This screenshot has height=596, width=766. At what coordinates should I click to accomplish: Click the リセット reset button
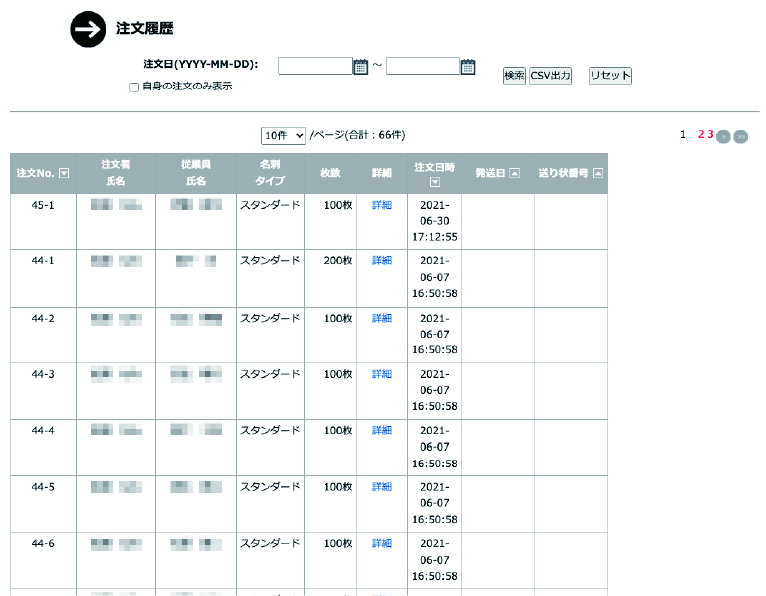click(610, 76)
